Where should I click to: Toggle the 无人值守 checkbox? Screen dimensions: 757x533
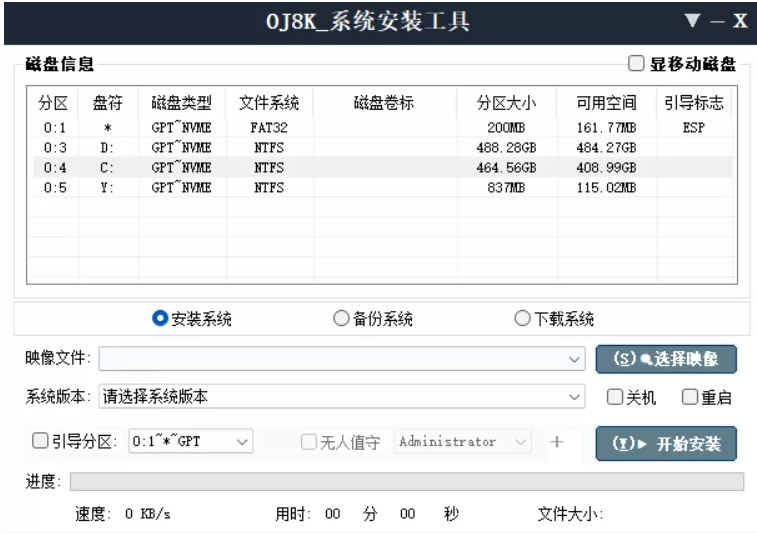[x=308, y=441]
